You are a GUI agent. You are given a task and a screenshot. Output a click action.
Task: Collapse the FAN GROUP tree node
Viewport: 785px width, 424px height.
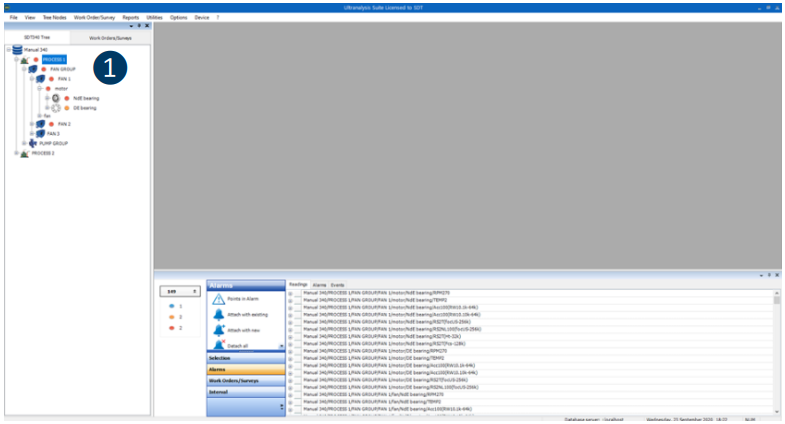pyautogui.click(x=23, y=69)
